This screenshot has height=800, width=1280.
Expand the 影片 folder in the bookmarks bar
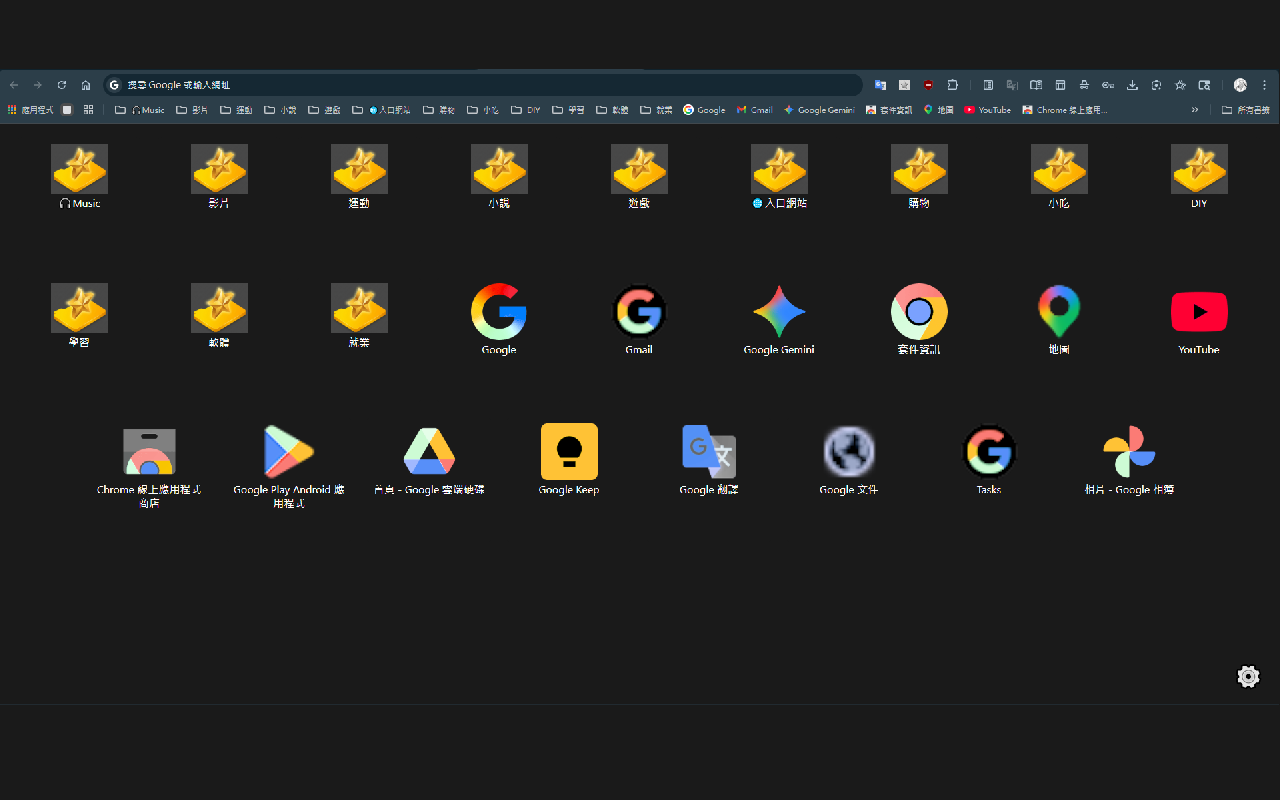tap(192, 110)
